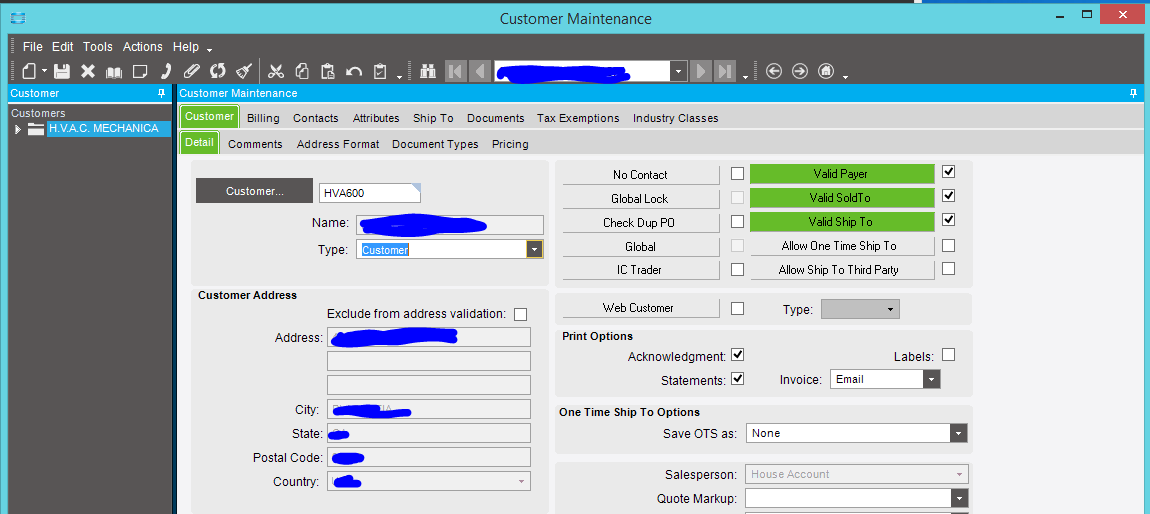Click the Delete X icon in toolbar

[x=88, y=71]
